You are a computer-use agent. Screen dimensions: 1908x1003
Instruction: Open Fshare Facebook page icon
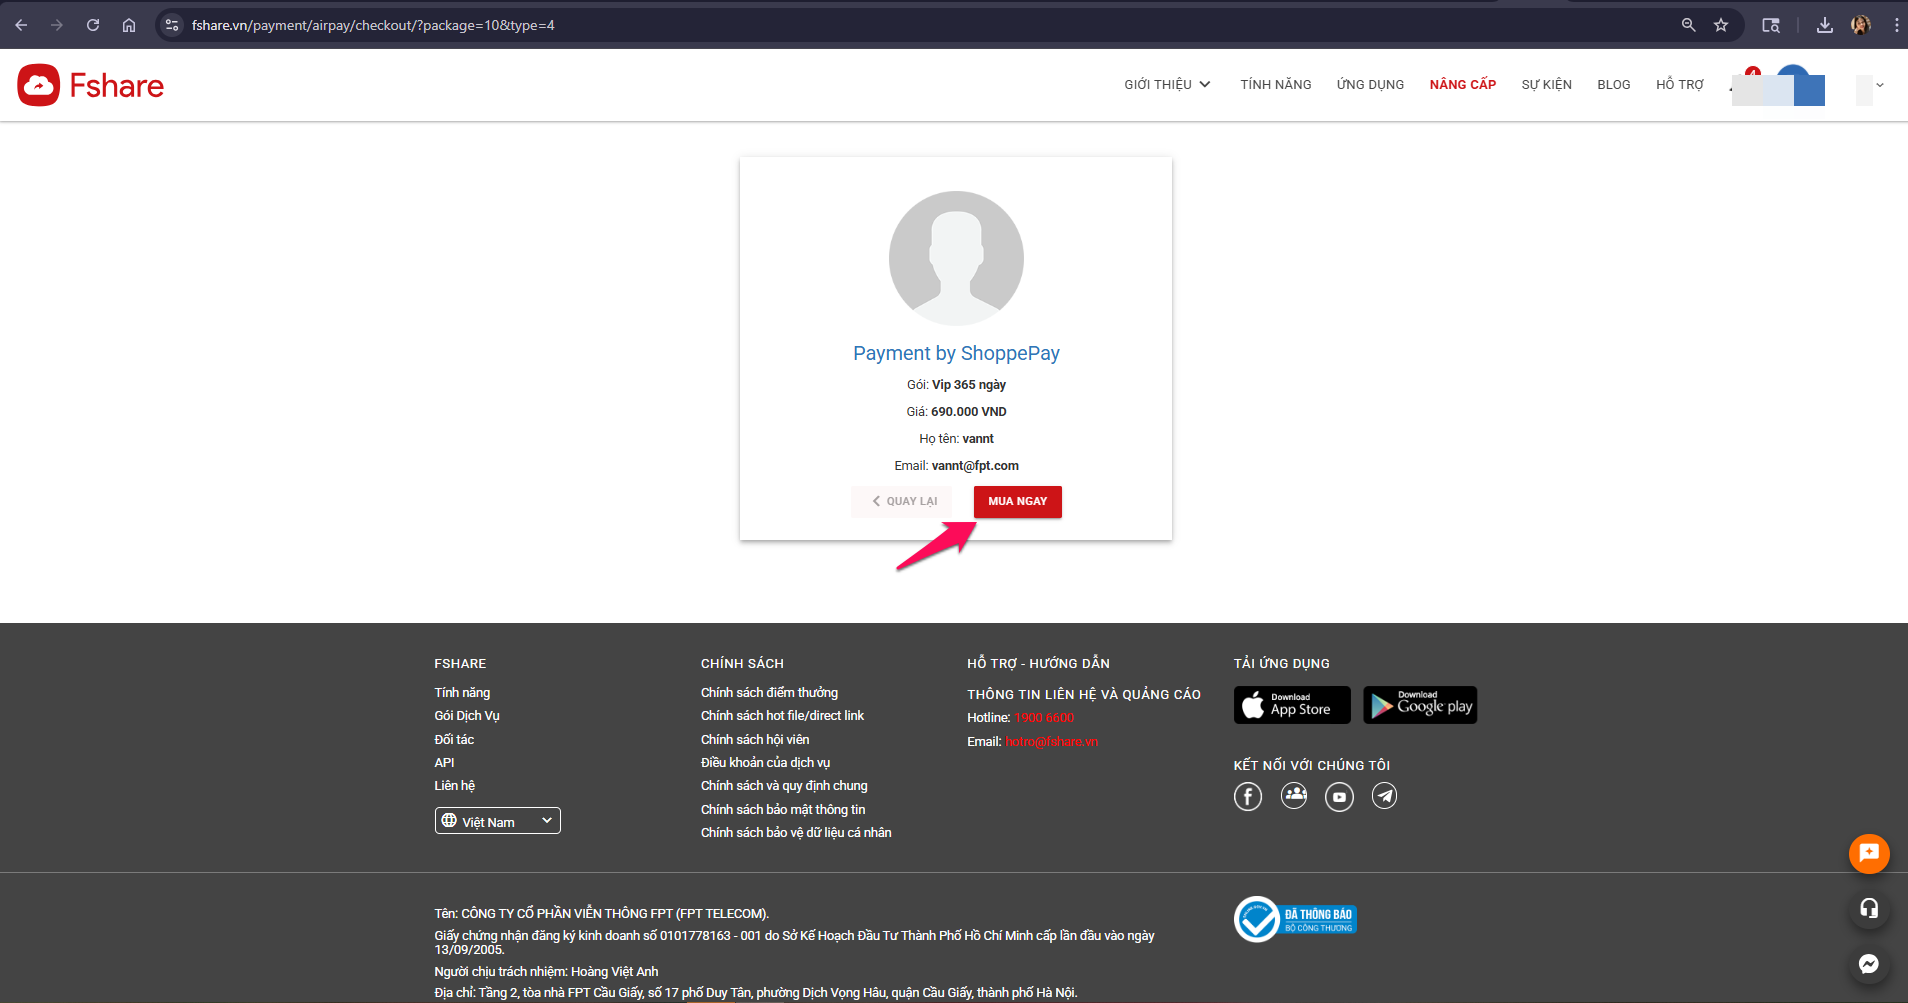[1248, 796]
